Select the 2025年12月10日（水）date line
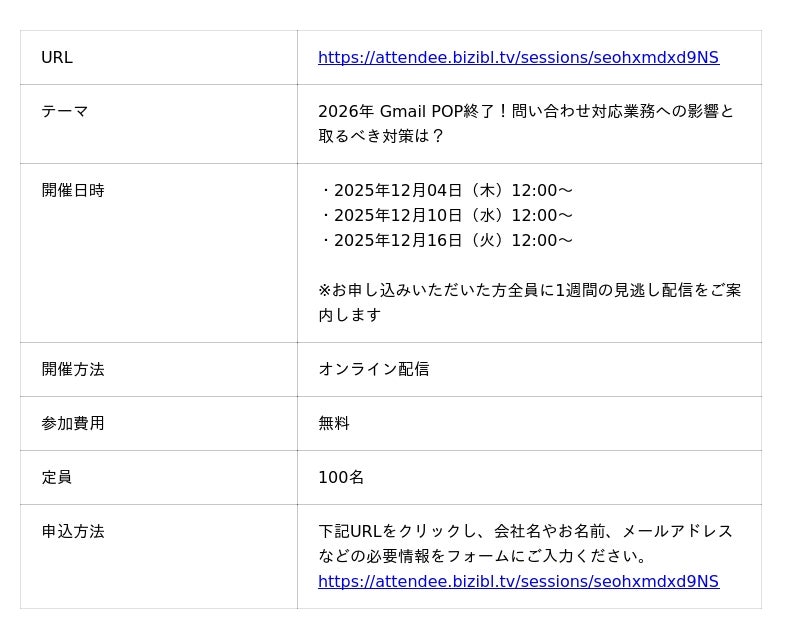 (x=446, y=216)
